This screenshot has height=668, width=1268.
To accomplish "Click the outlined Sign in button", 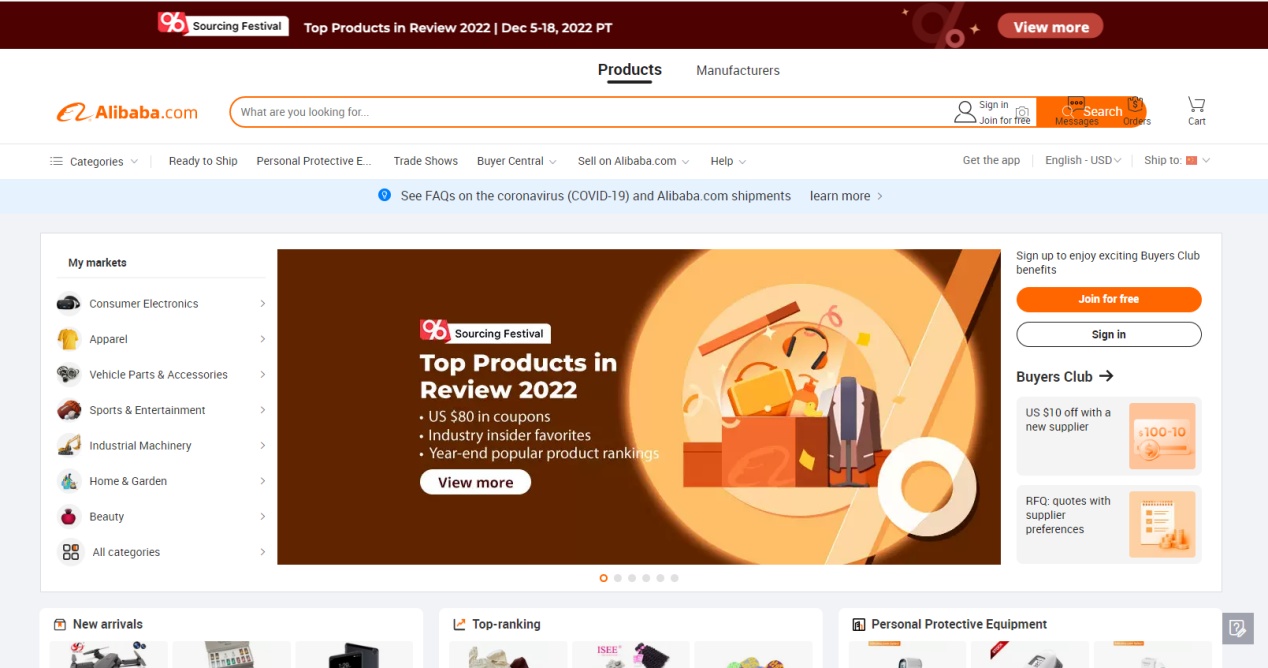I will point(1109,334).
